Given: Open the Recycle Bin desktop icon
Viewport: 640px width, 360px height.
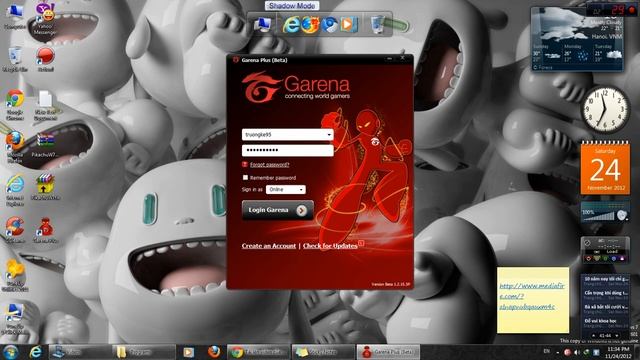Looking at the screenshot, I should point(15,60).
